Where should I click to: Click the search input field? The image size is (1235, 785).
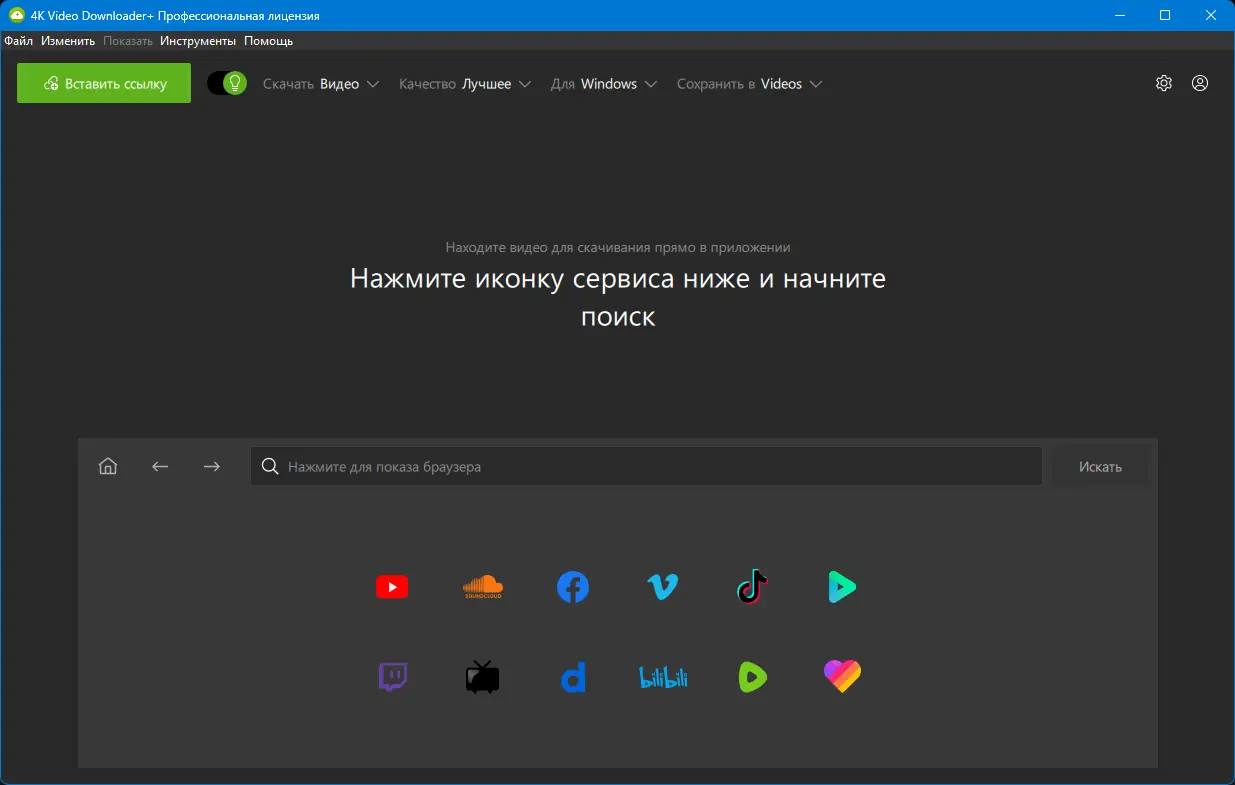pos(645,466)
